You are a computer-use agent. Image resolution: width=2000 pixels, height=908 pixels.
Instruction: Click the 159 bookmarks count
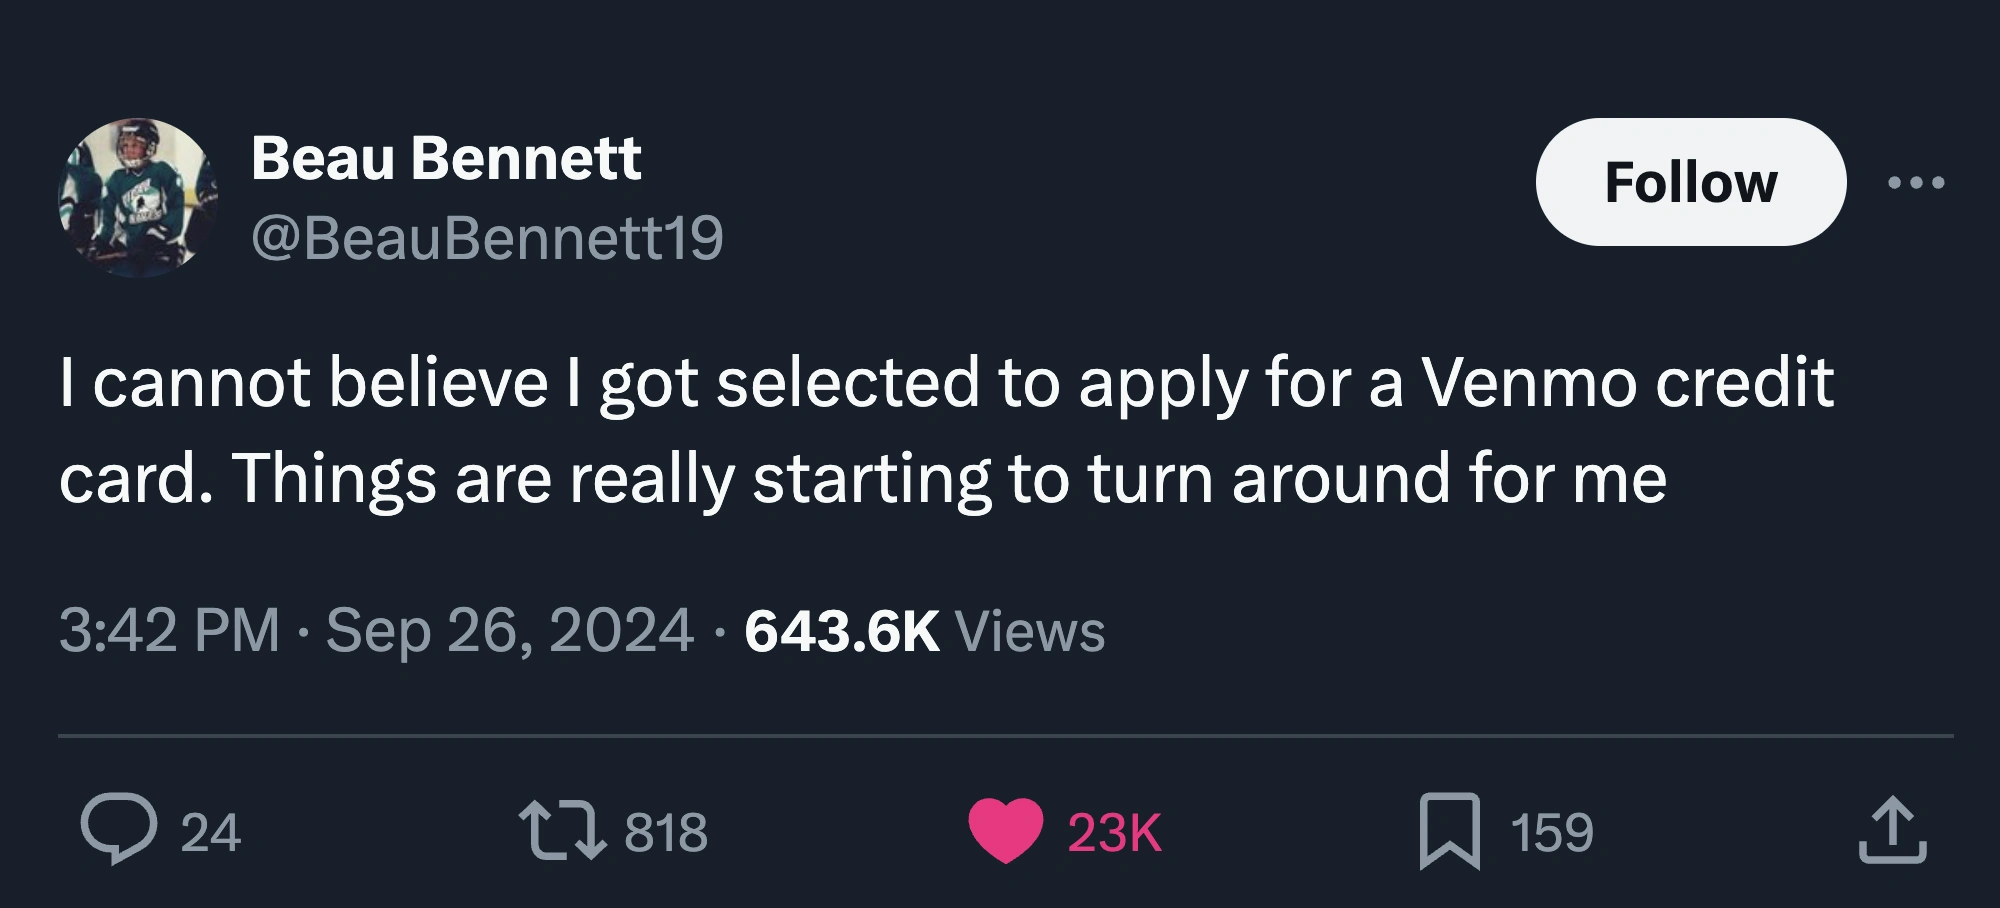[x=1552, y=832]
